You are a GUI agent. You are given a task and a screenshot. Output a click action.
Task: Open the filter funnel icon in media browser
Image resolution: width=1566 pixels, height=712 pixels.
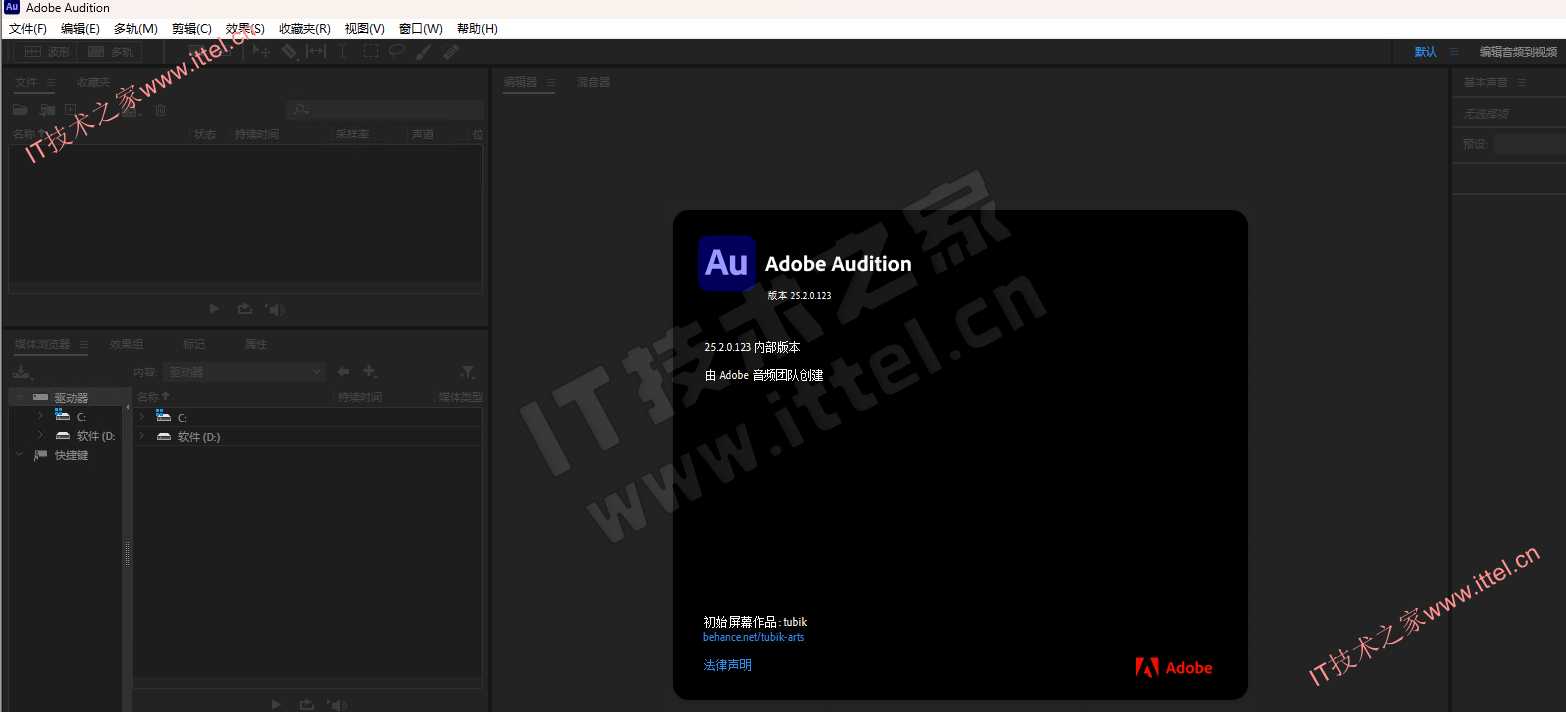point(467,372)
